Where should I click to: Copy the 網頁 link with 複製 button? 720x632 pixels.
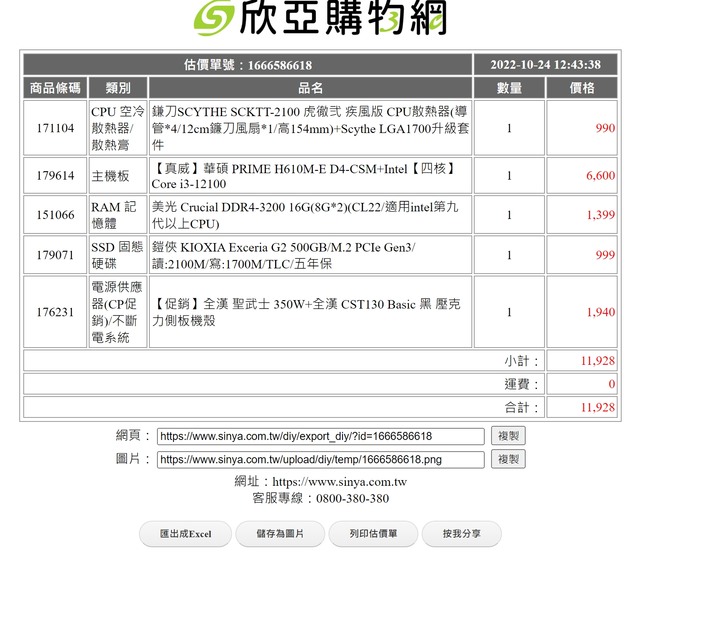tap(508, 435)
